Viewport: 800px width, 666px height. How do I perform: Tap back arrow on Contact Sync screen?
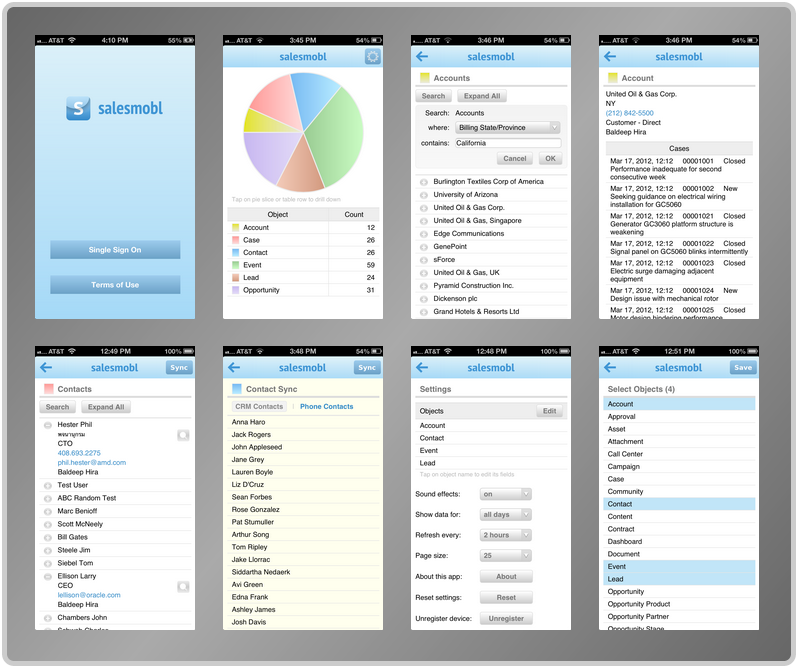234,367
